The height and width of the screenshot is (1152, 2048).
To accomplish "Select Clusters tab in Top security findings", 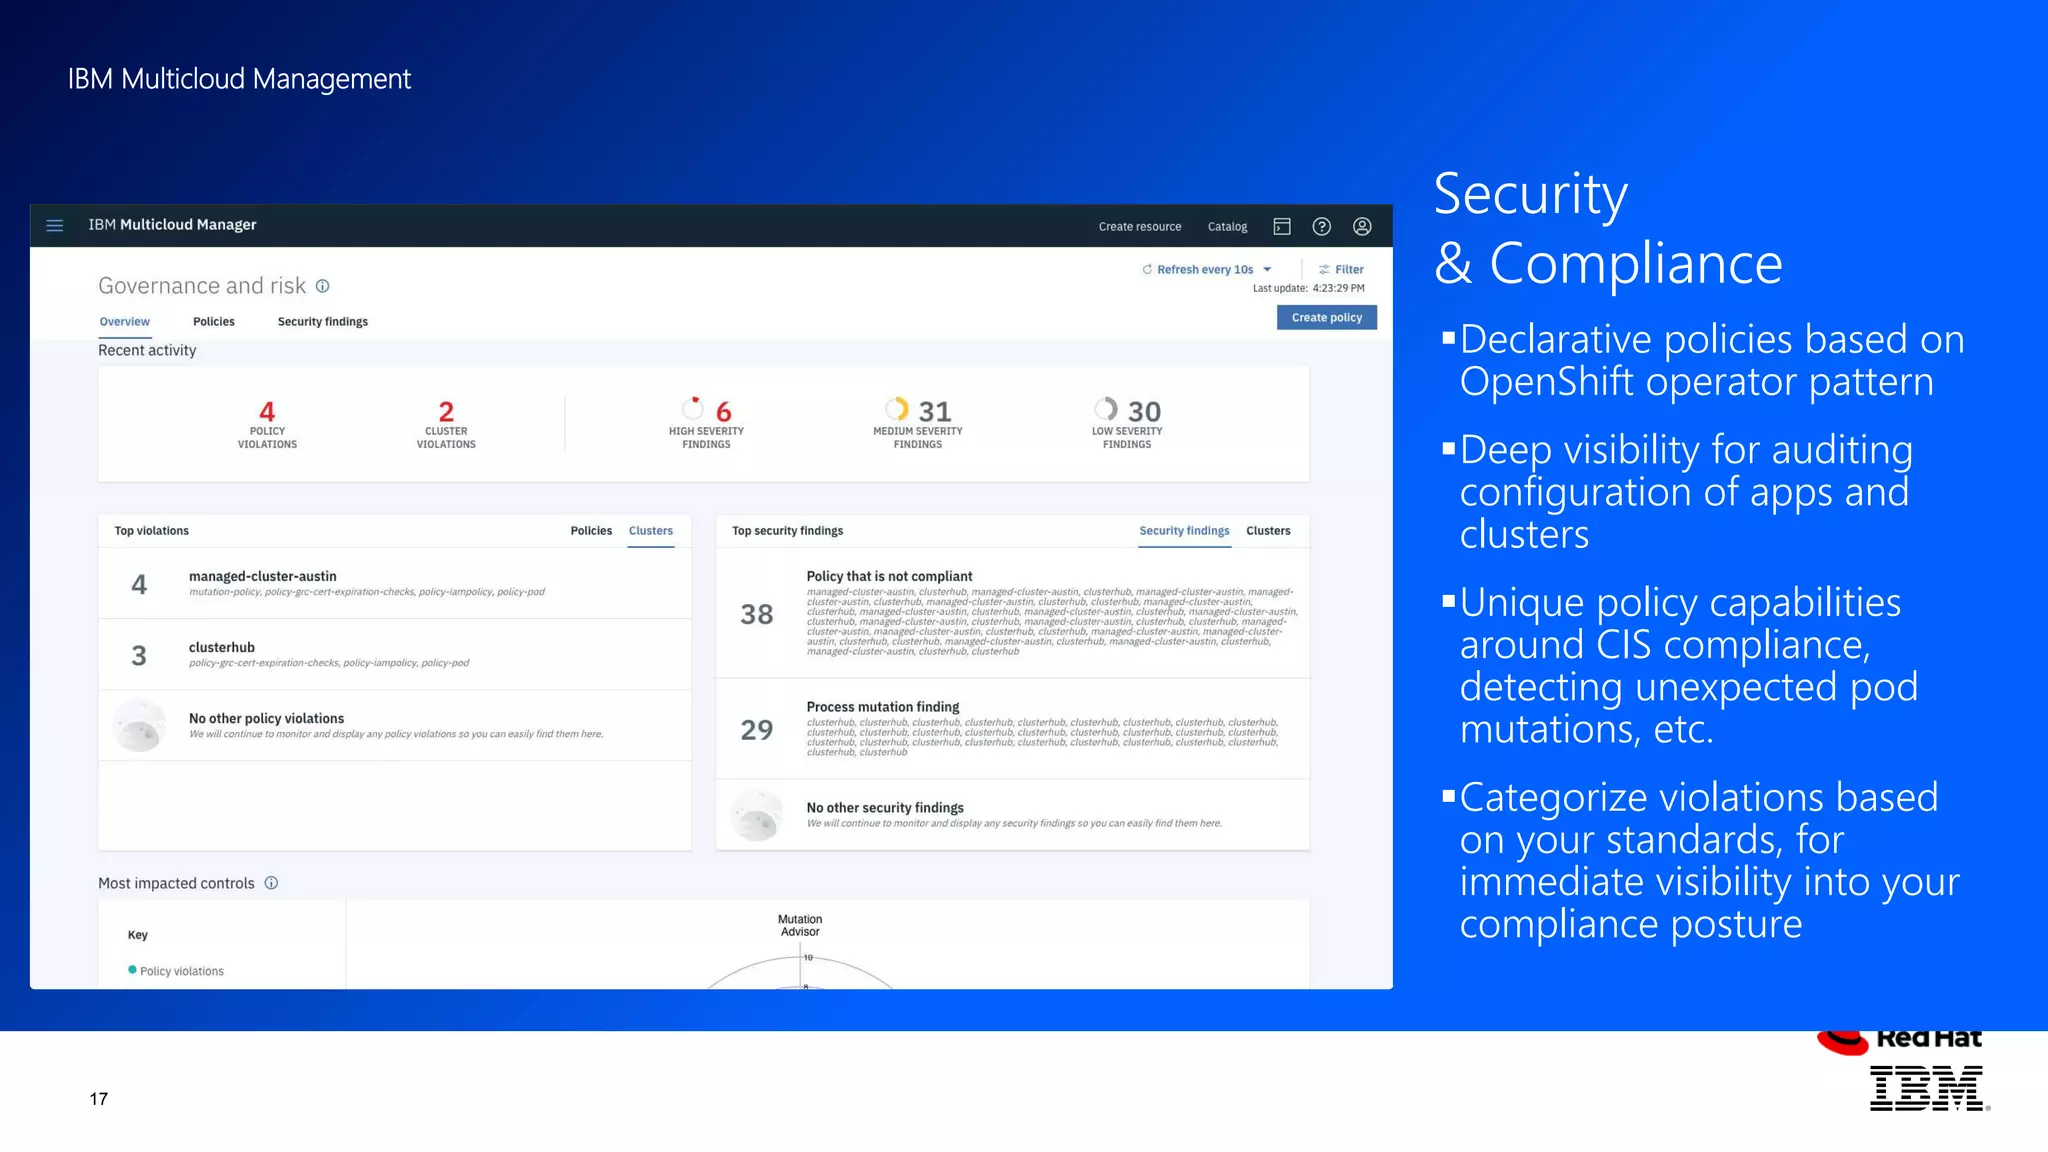I will pos(1268,531).
